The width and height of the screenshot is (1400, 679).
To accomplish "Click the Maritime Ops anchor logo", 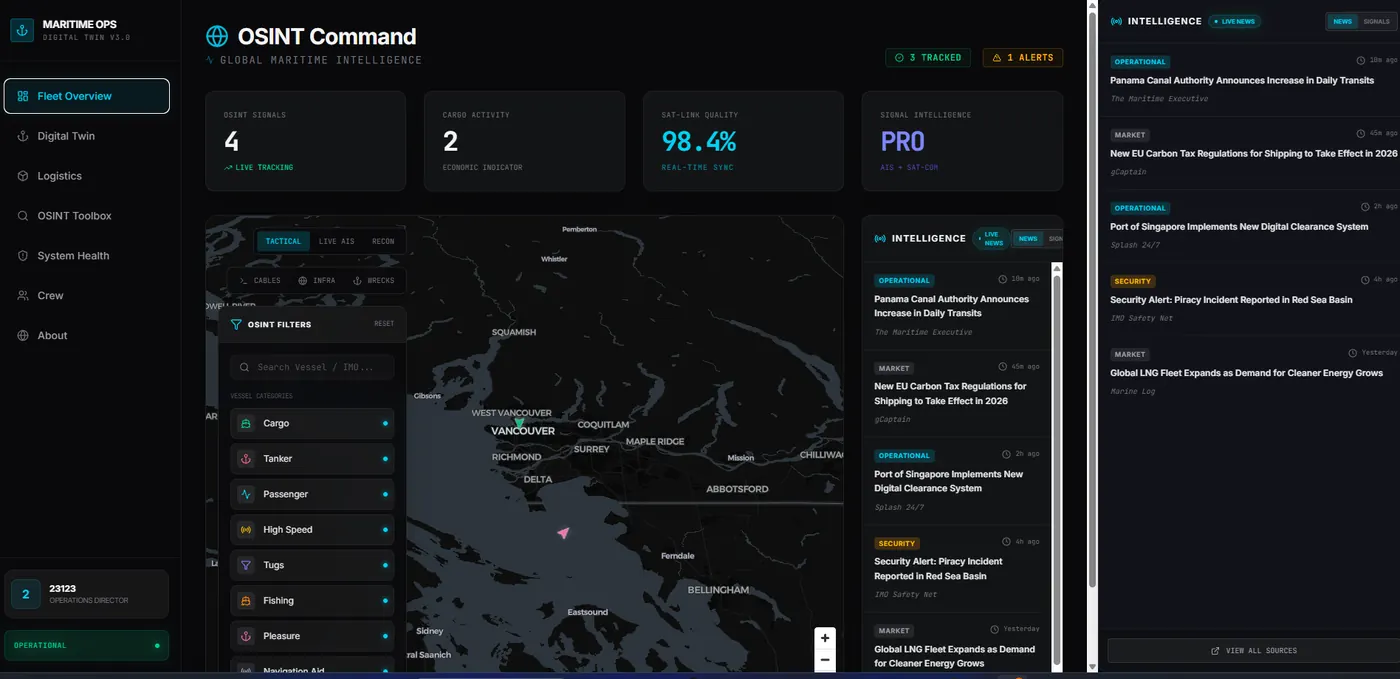I will (22, 30).
